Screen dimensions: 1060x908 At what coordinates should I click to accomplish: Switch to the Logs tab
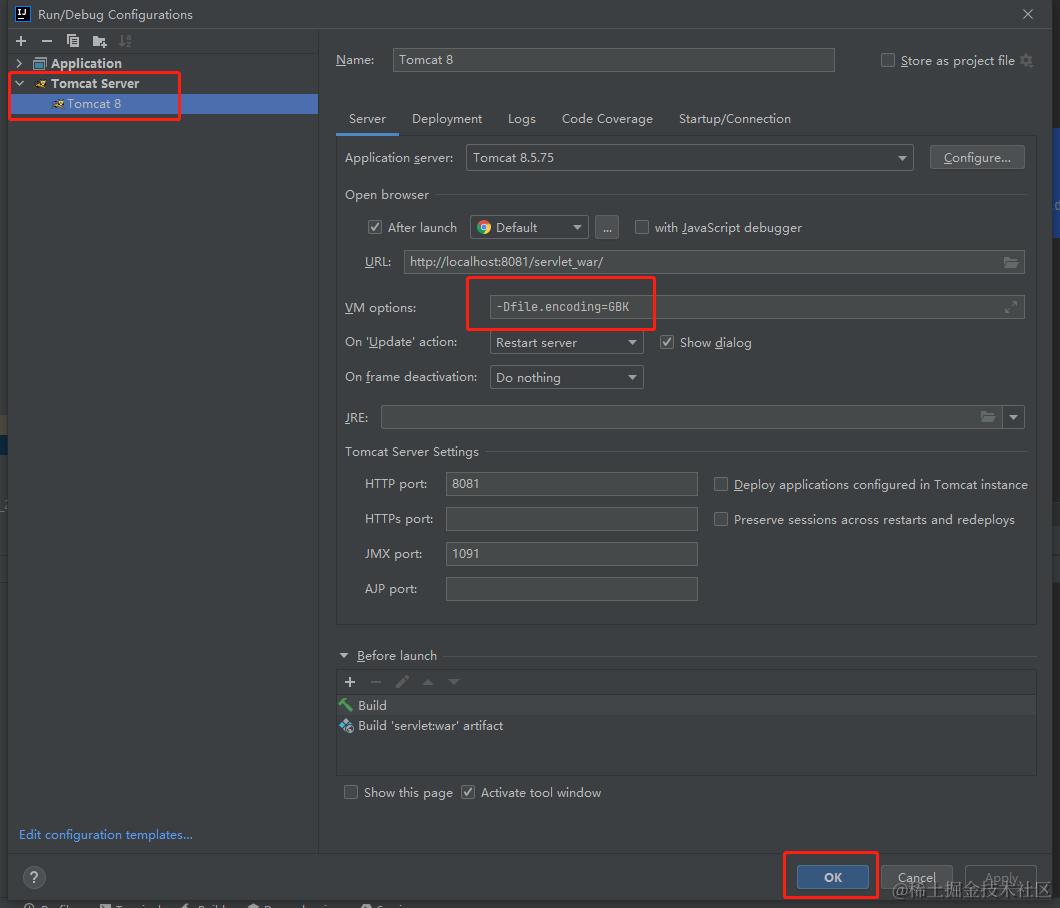coord(521,119)
